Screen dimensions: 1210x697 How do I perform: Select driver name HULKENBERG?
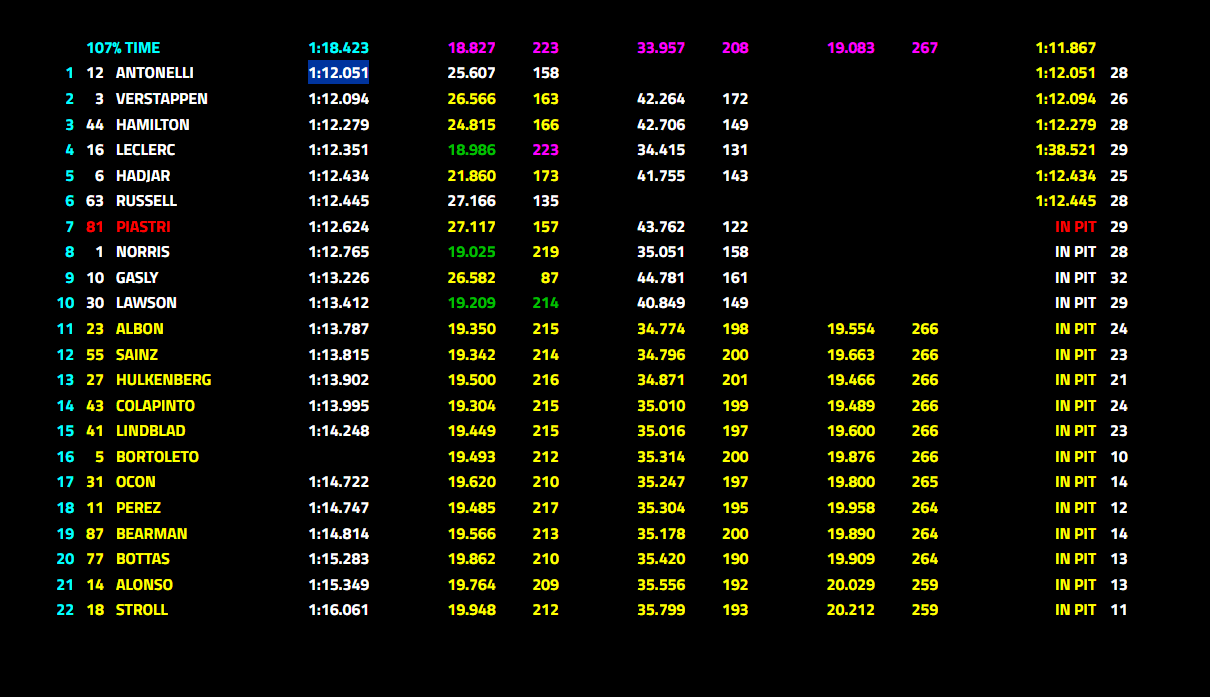[164, 380]
